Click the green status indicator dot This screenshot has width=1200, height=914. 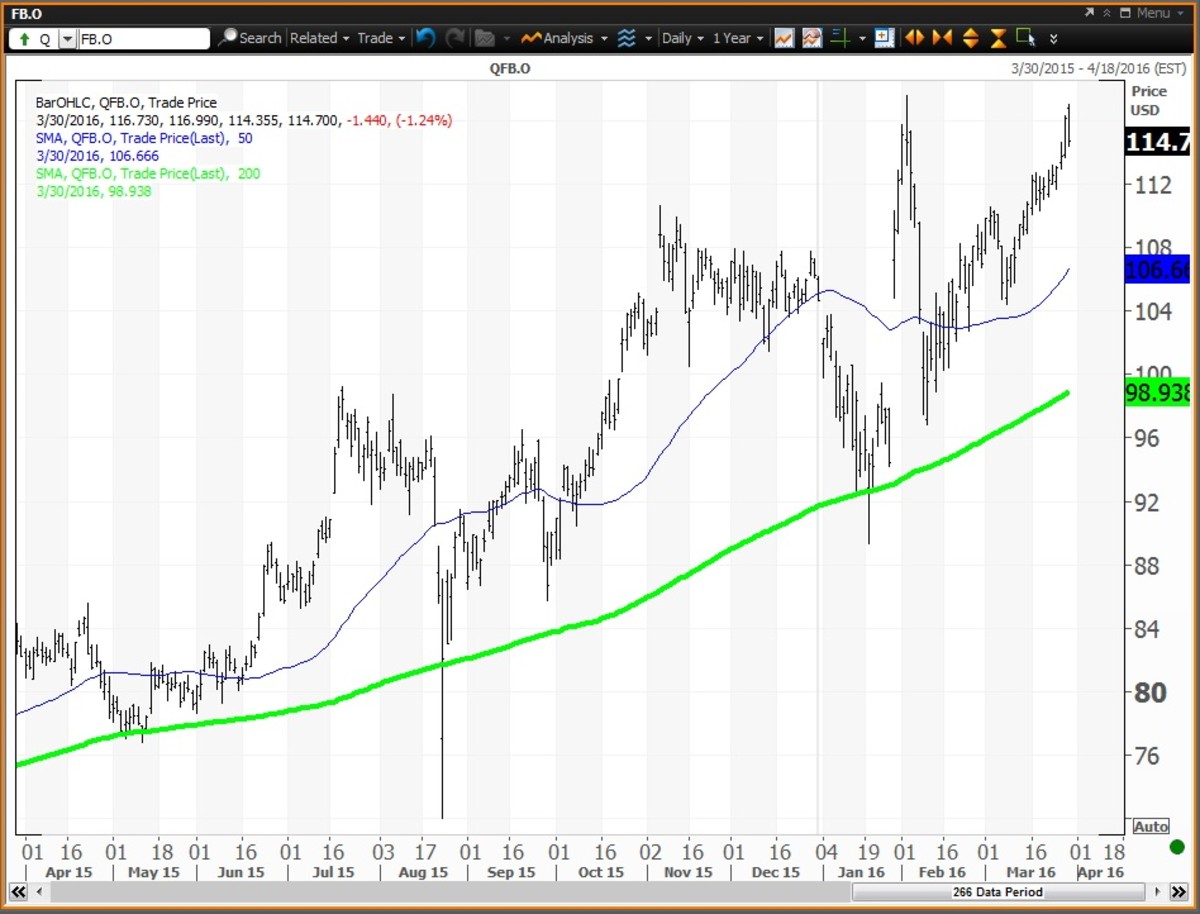tap(1176, 848)
